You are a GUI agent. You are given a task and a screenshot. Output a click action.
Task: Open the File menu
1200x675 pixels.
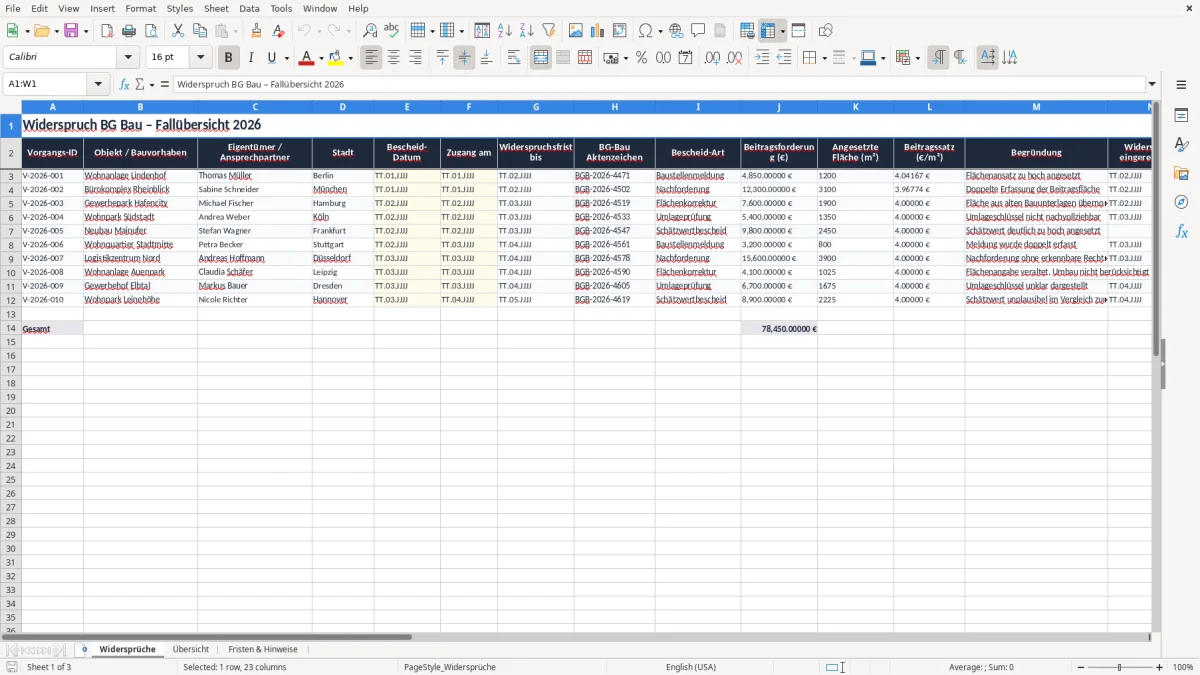[x=13, y=8]
